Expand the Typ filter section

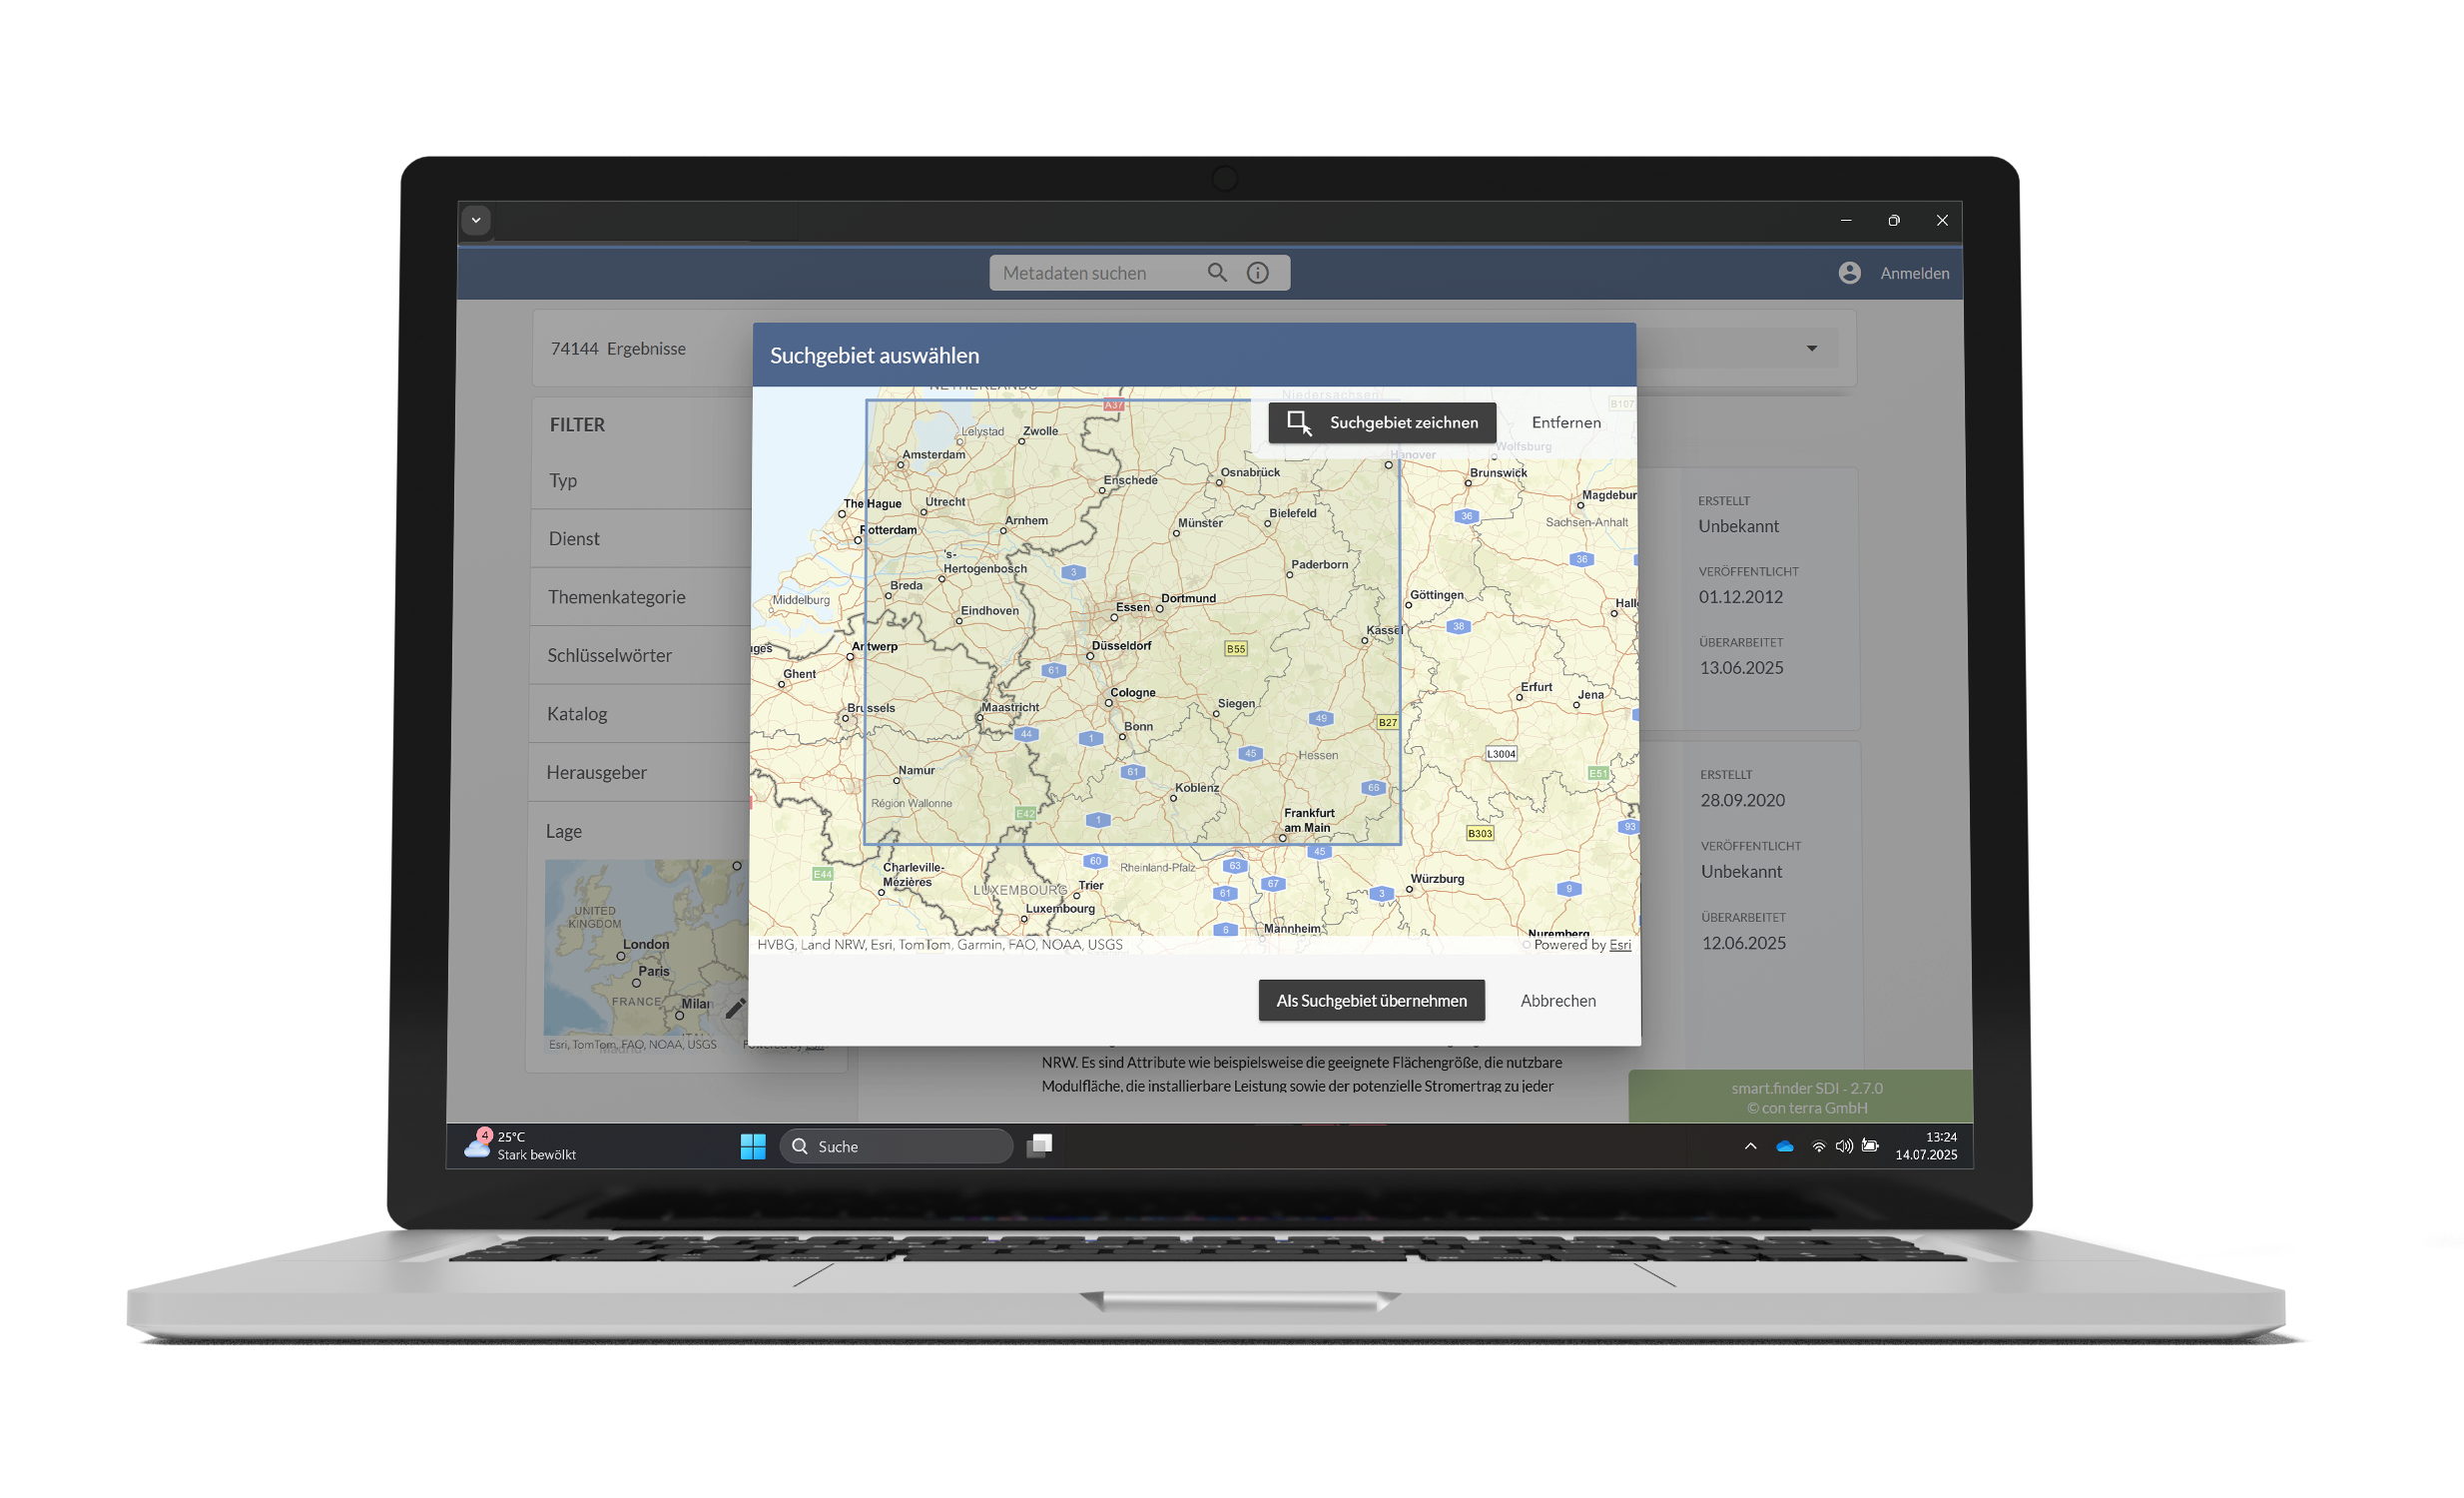pyautogui.click(x=563, y=481)
